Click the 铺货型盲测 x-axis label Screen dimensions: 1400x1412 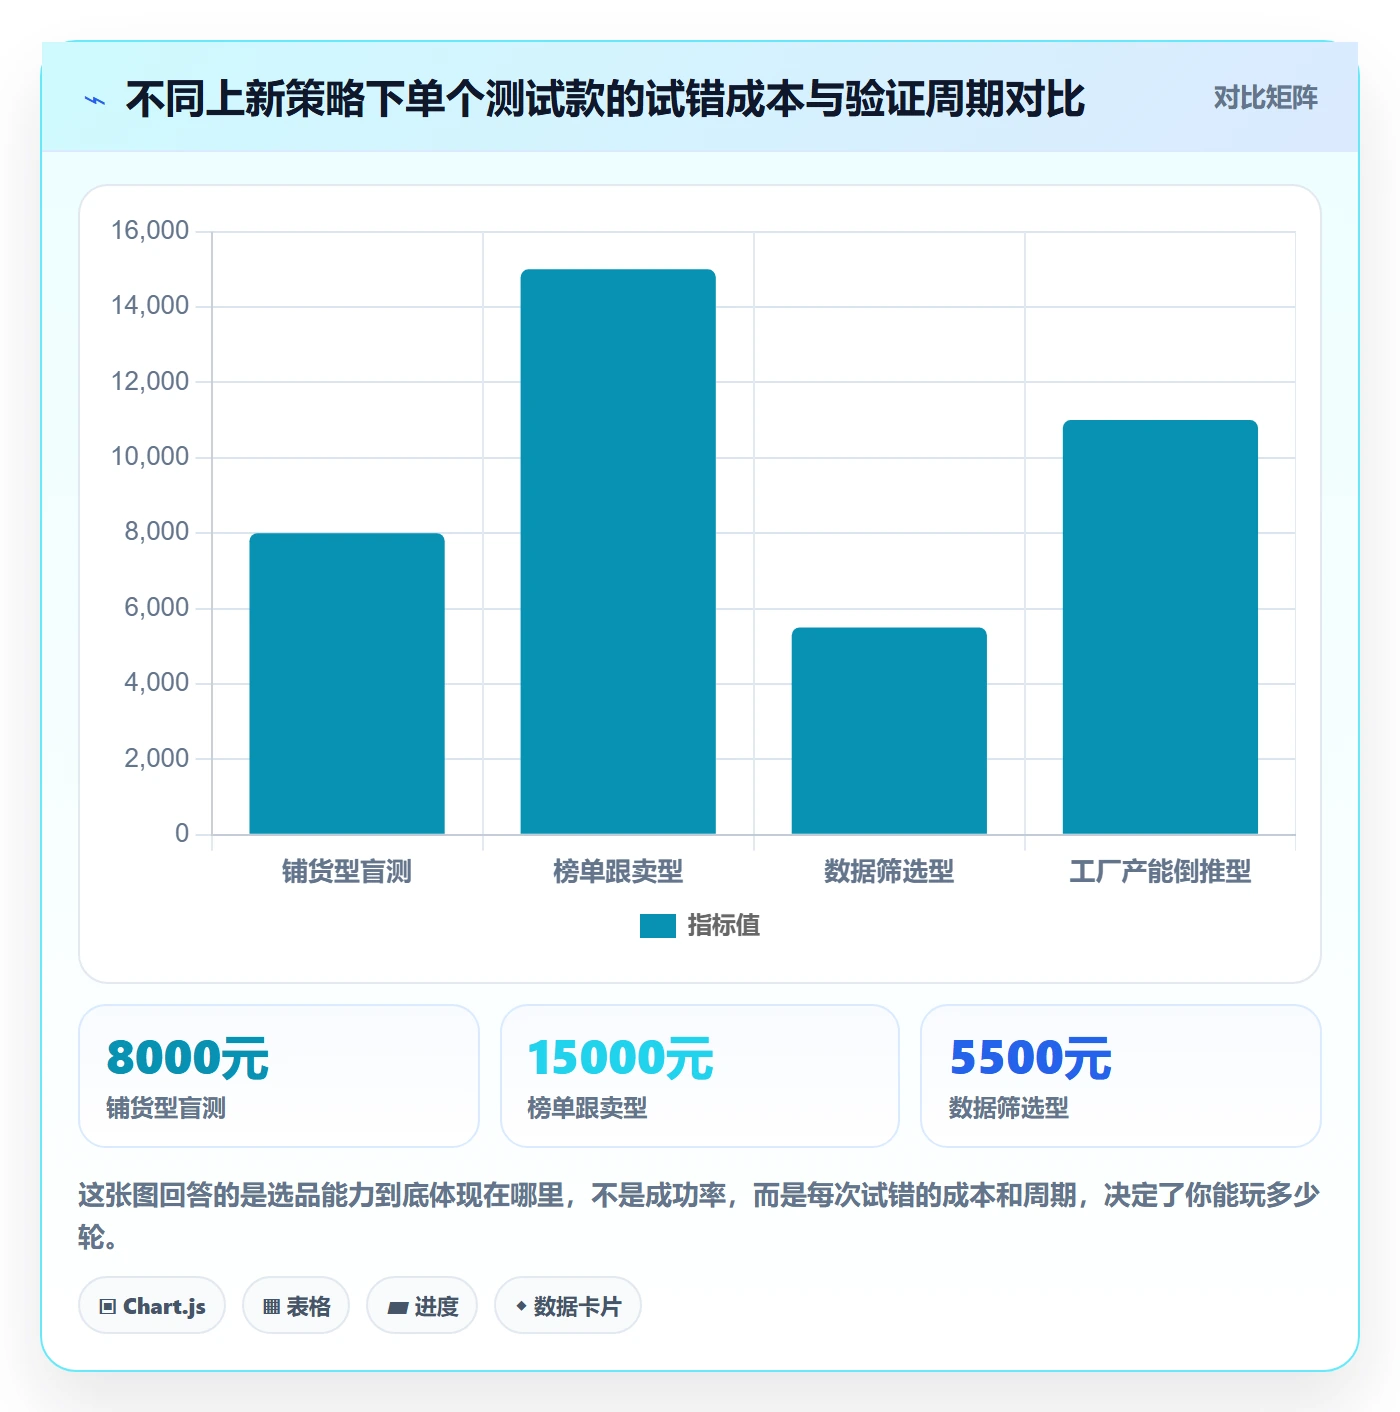click(x=347, y=872)
